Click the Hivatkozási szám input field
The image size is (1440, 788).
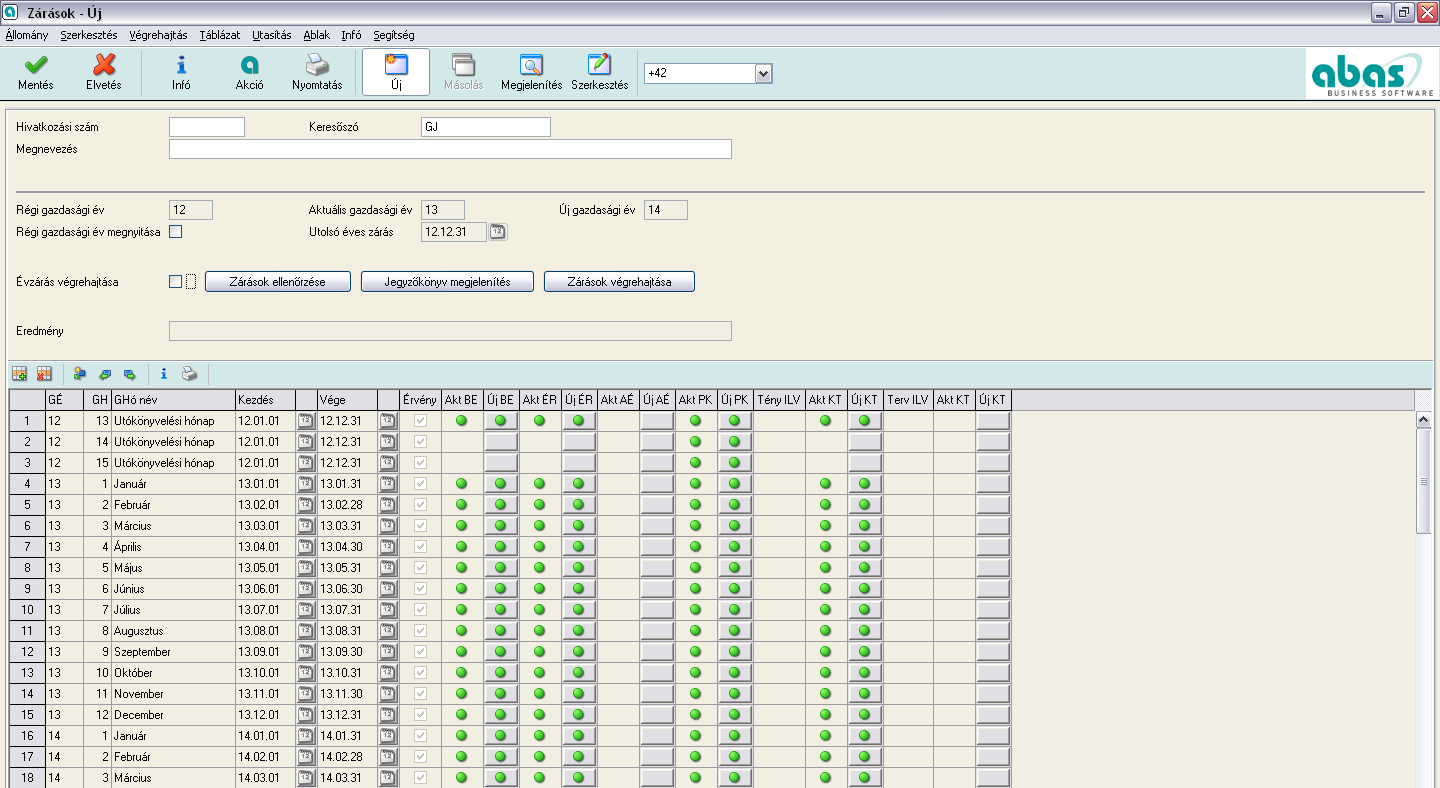pyautogui.click(x=207, y=127)
